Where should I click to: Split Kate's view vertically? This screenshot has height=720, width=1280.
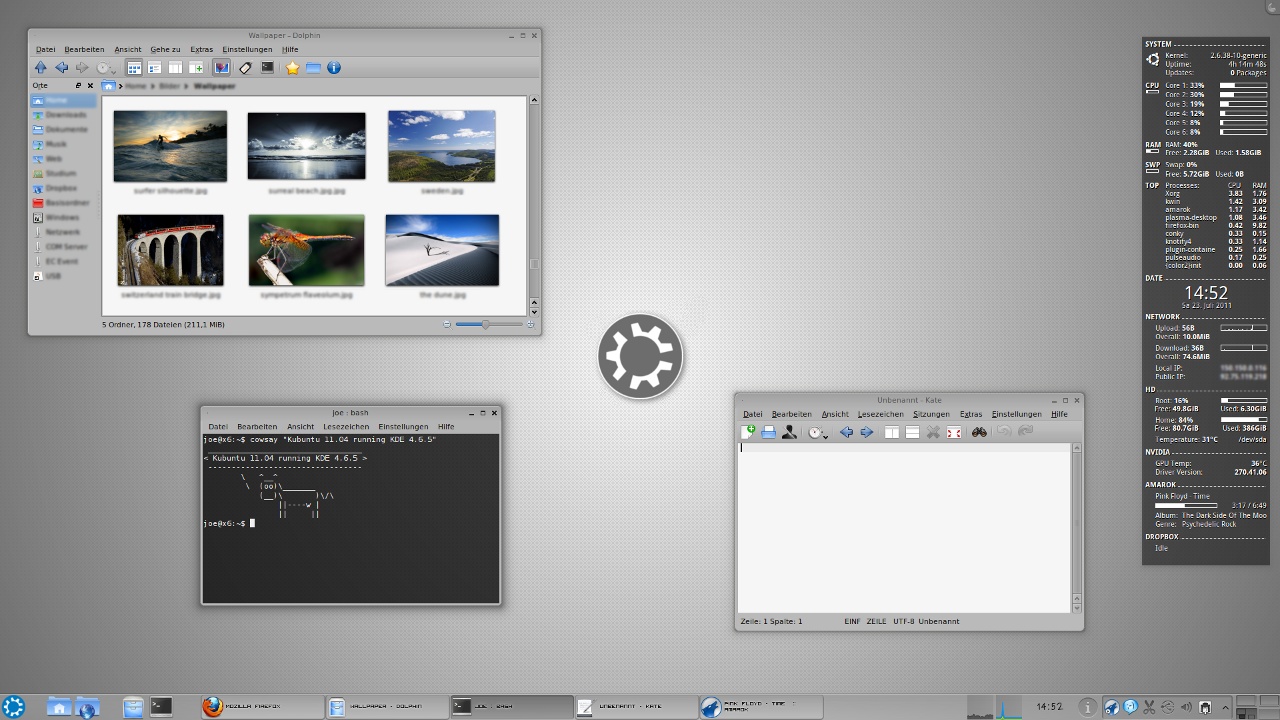click(x=892, y=432)
